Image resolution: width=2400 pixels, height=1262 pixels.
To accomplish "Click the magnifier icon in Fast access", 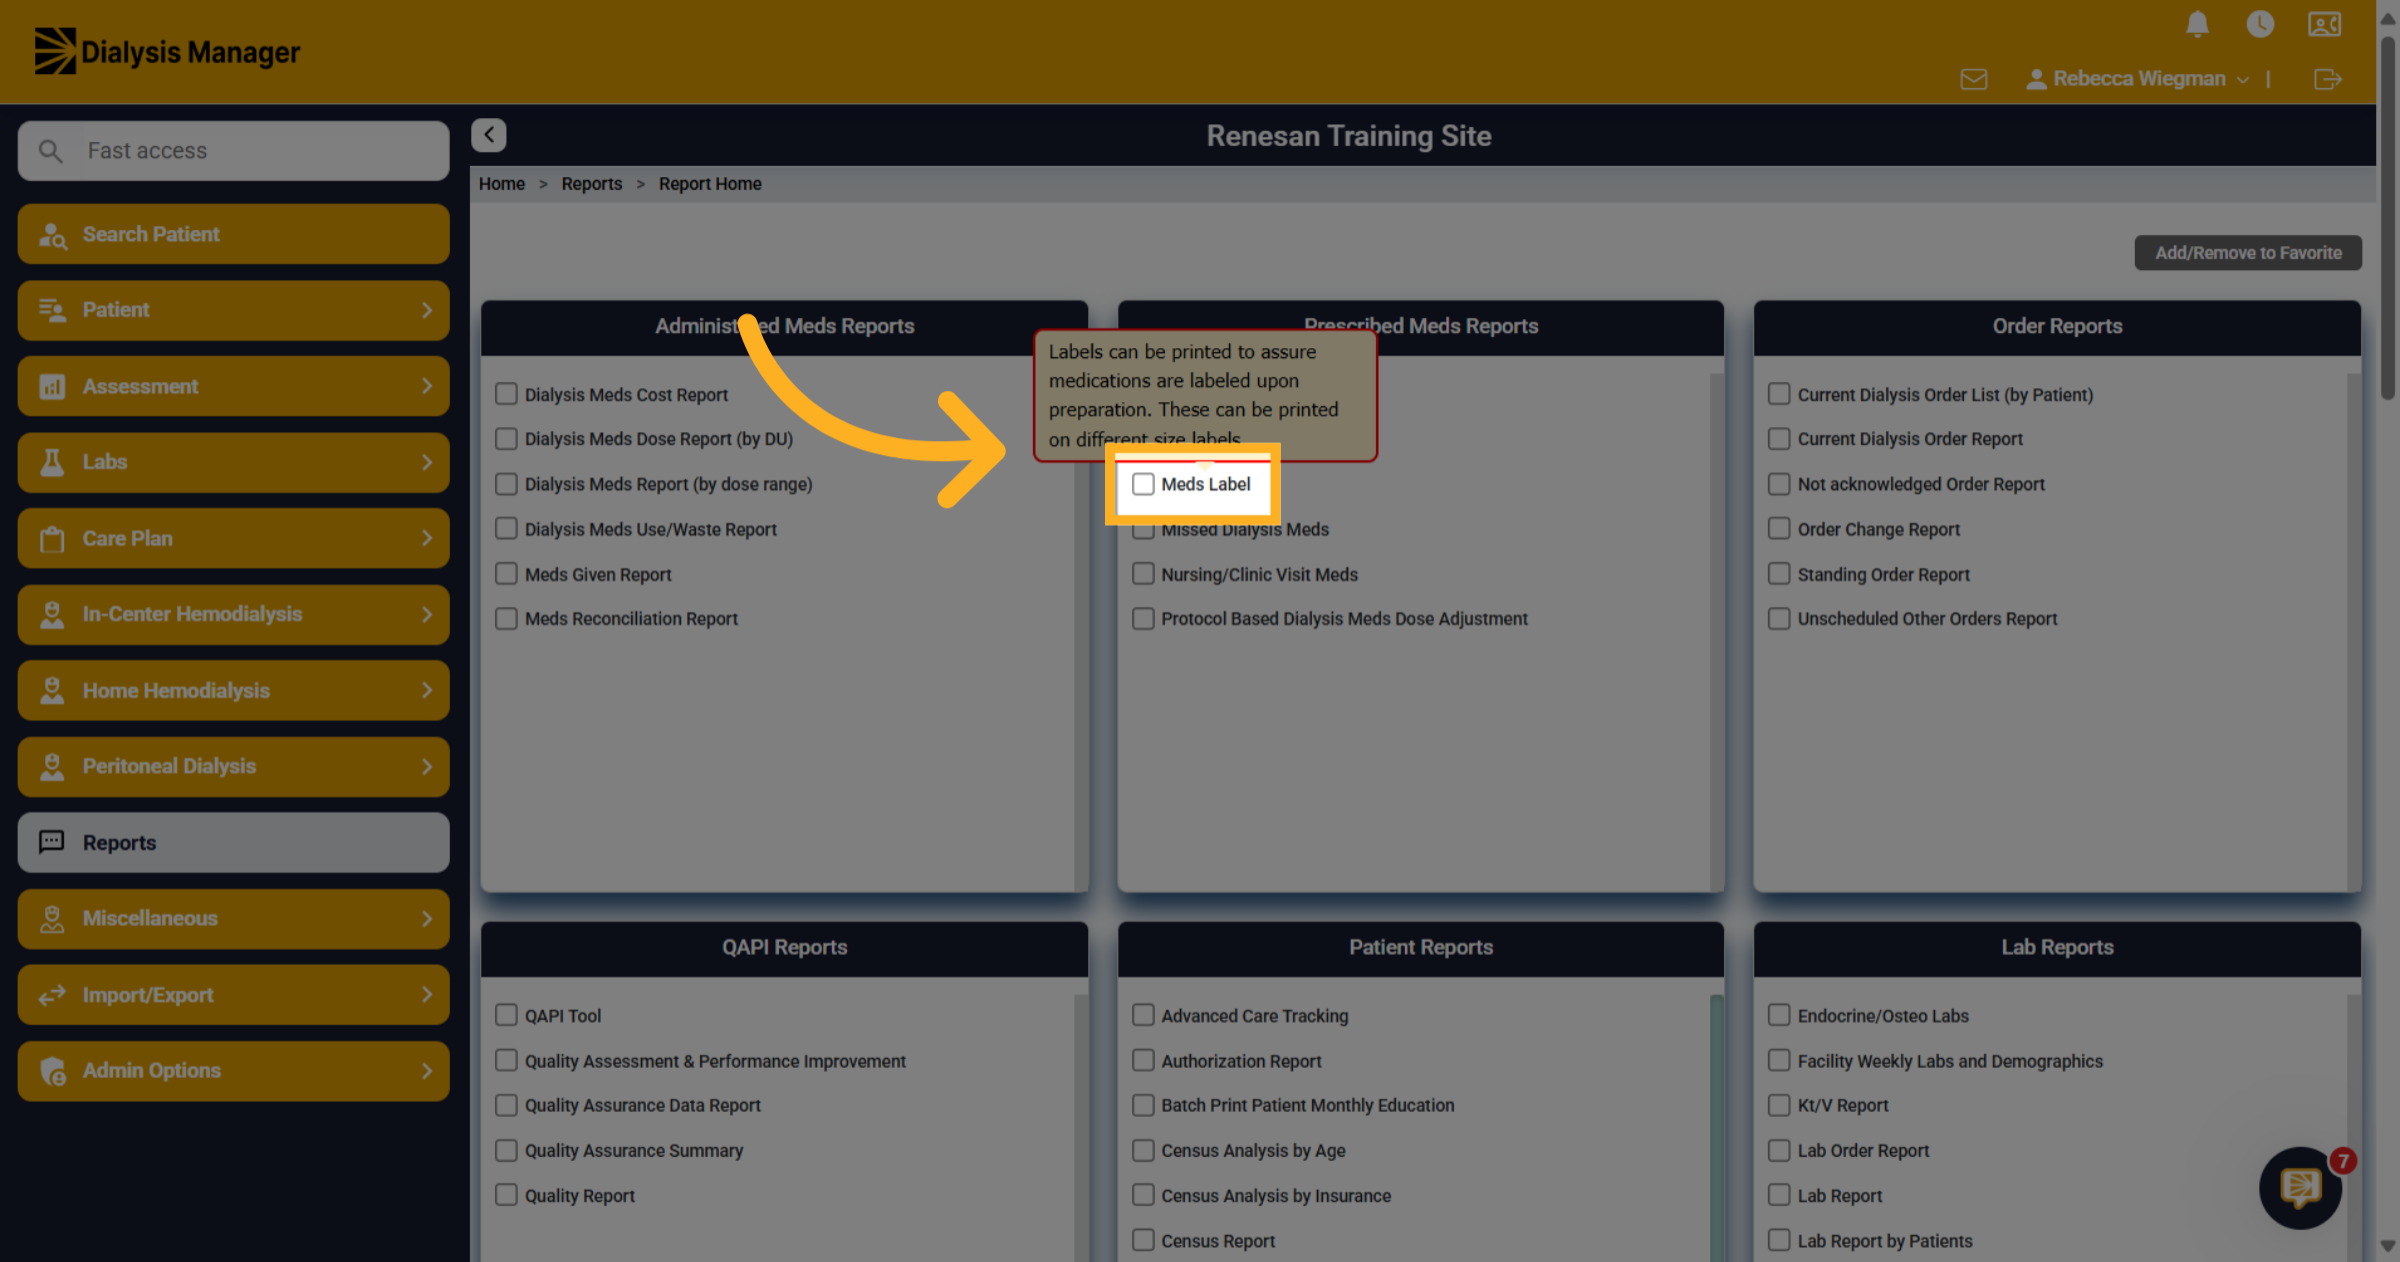I will point(50,151).
